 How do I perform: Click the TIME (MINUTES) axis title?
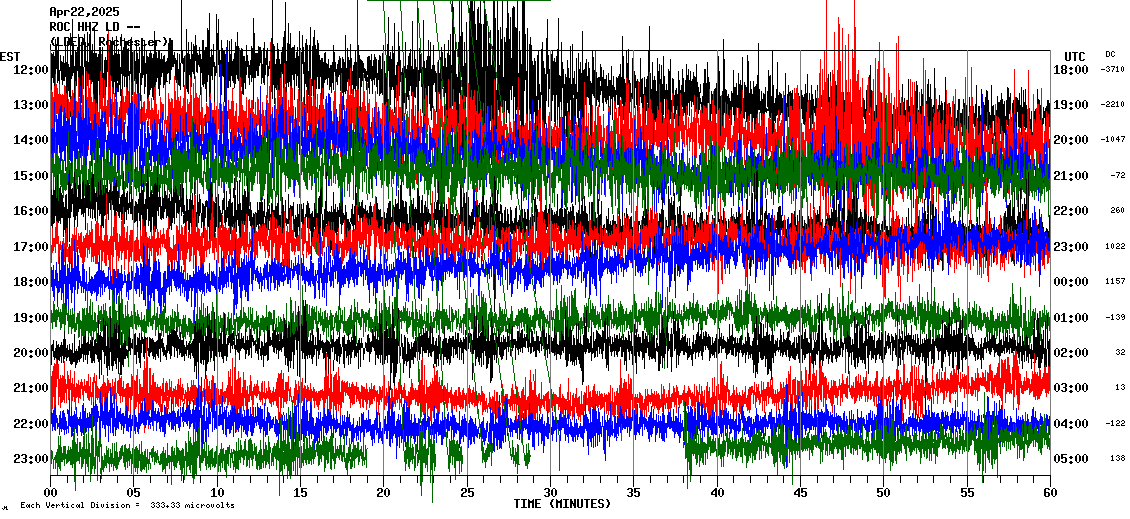click(562, 504)
